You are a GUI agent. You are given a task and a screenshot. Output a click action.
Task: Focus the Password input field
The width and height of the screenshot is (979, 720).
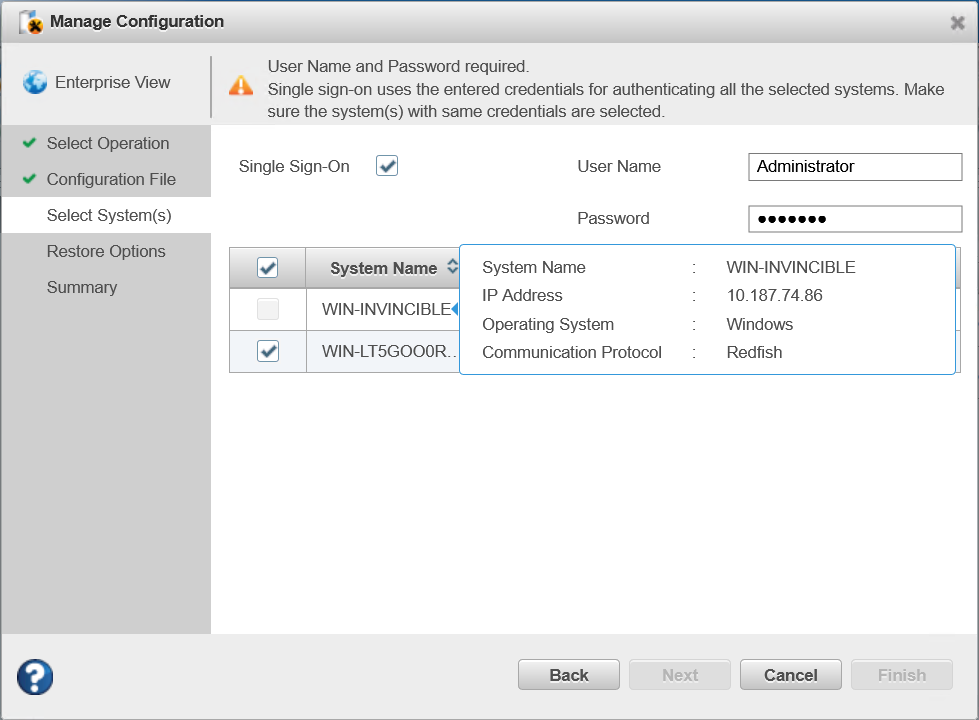pyautogui.click(x=854, y=219)
